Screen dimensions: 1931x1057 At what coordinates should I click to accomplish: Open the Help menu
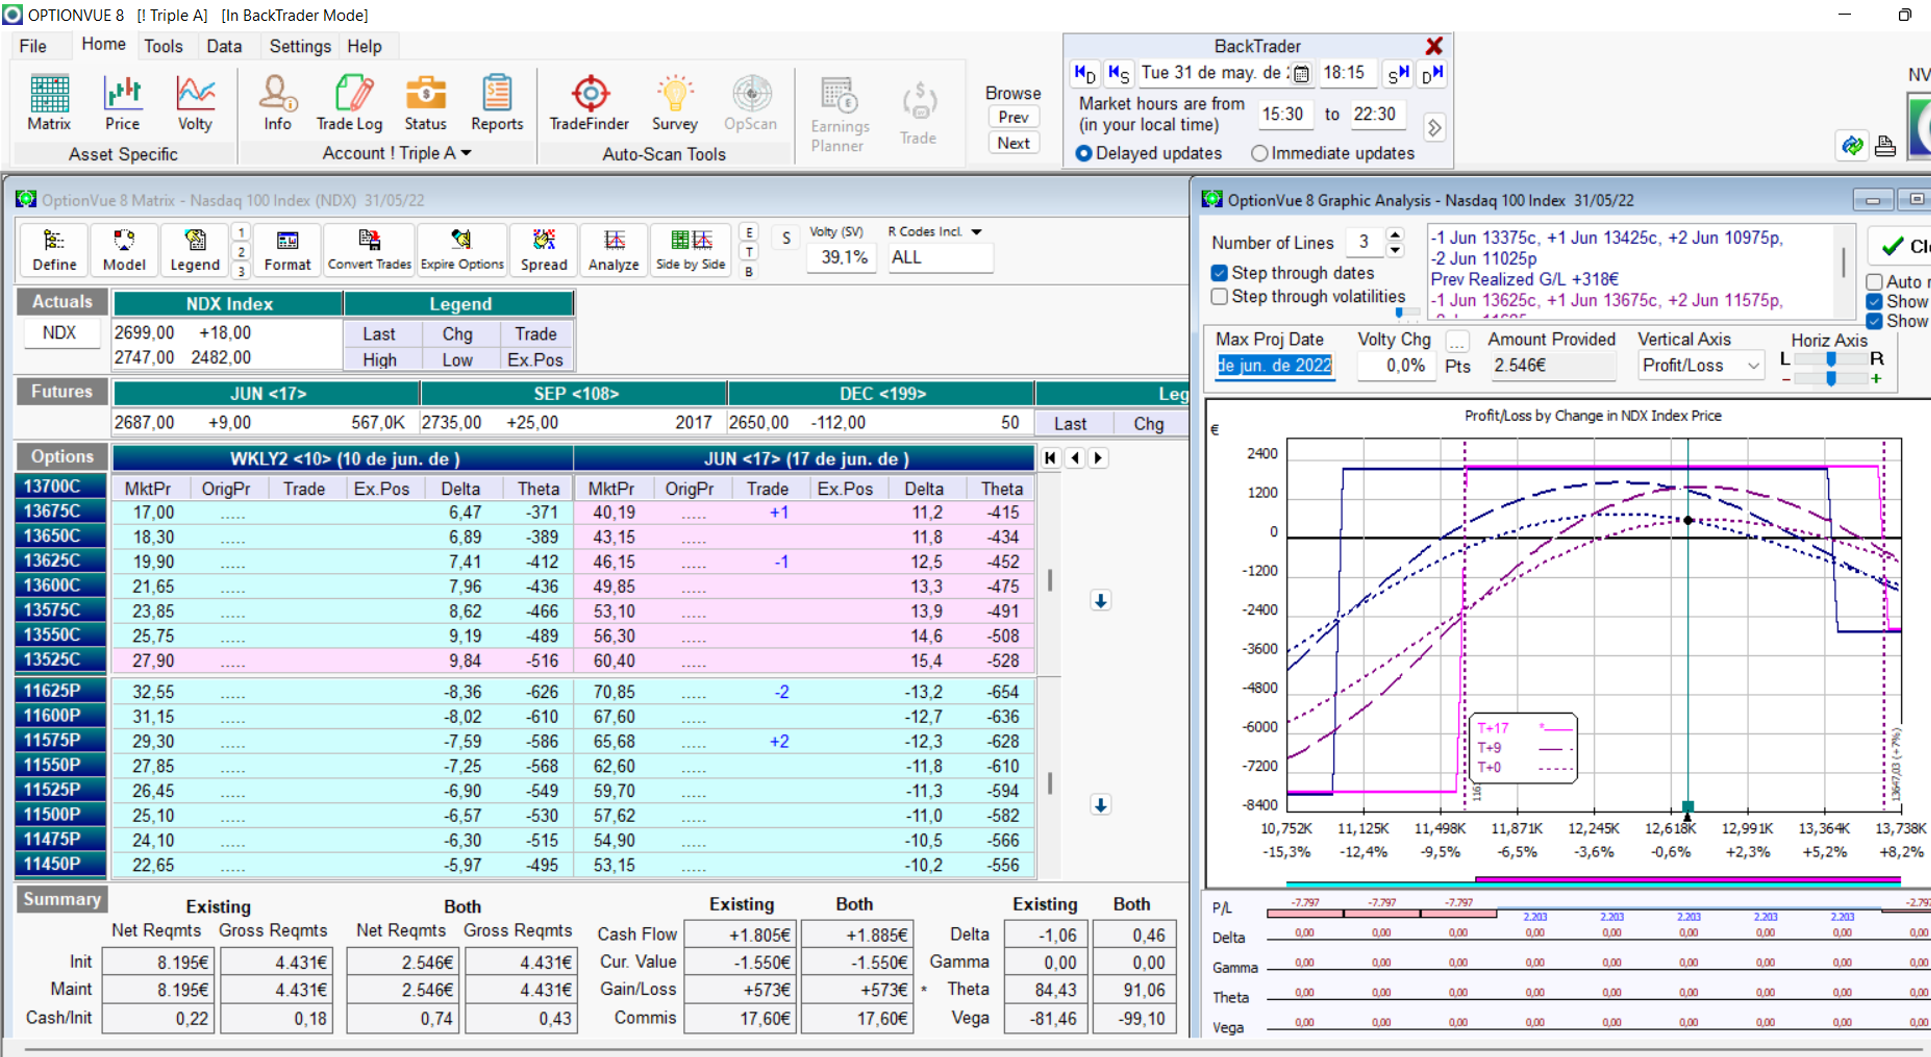coord(364,46)
